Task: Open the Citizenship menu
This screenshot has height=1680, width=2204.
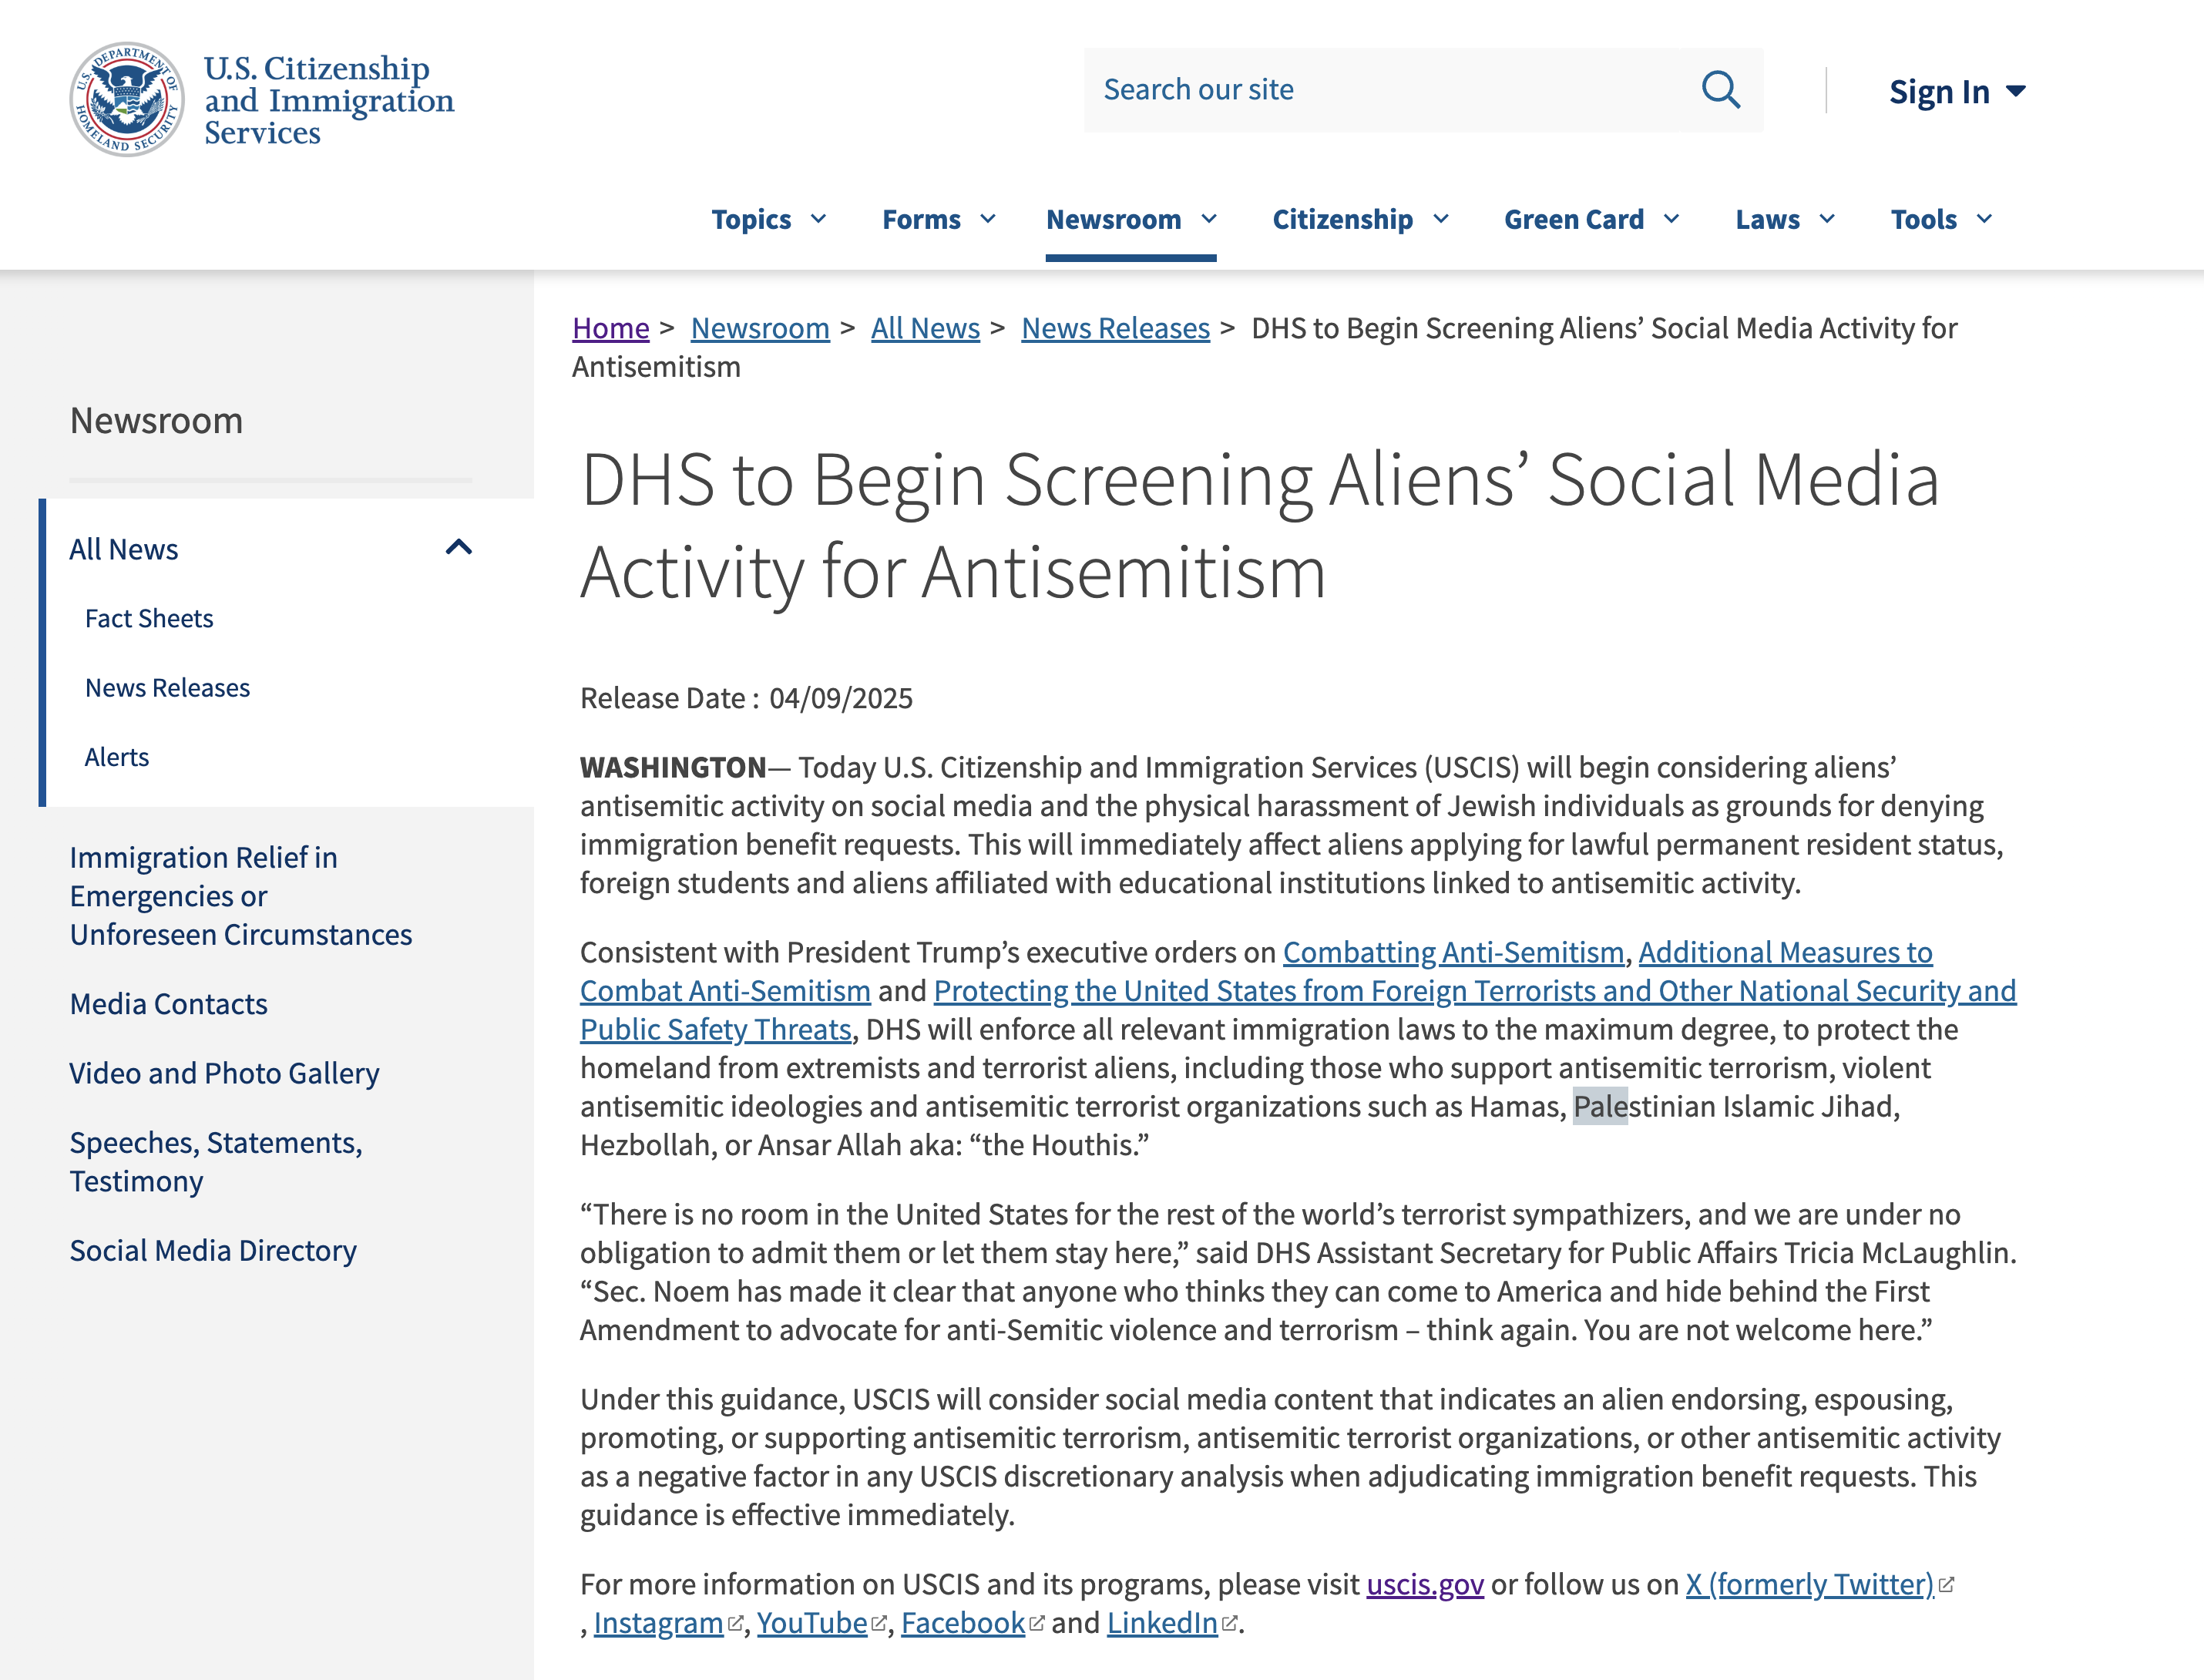Action: [x=1359, y=219]
